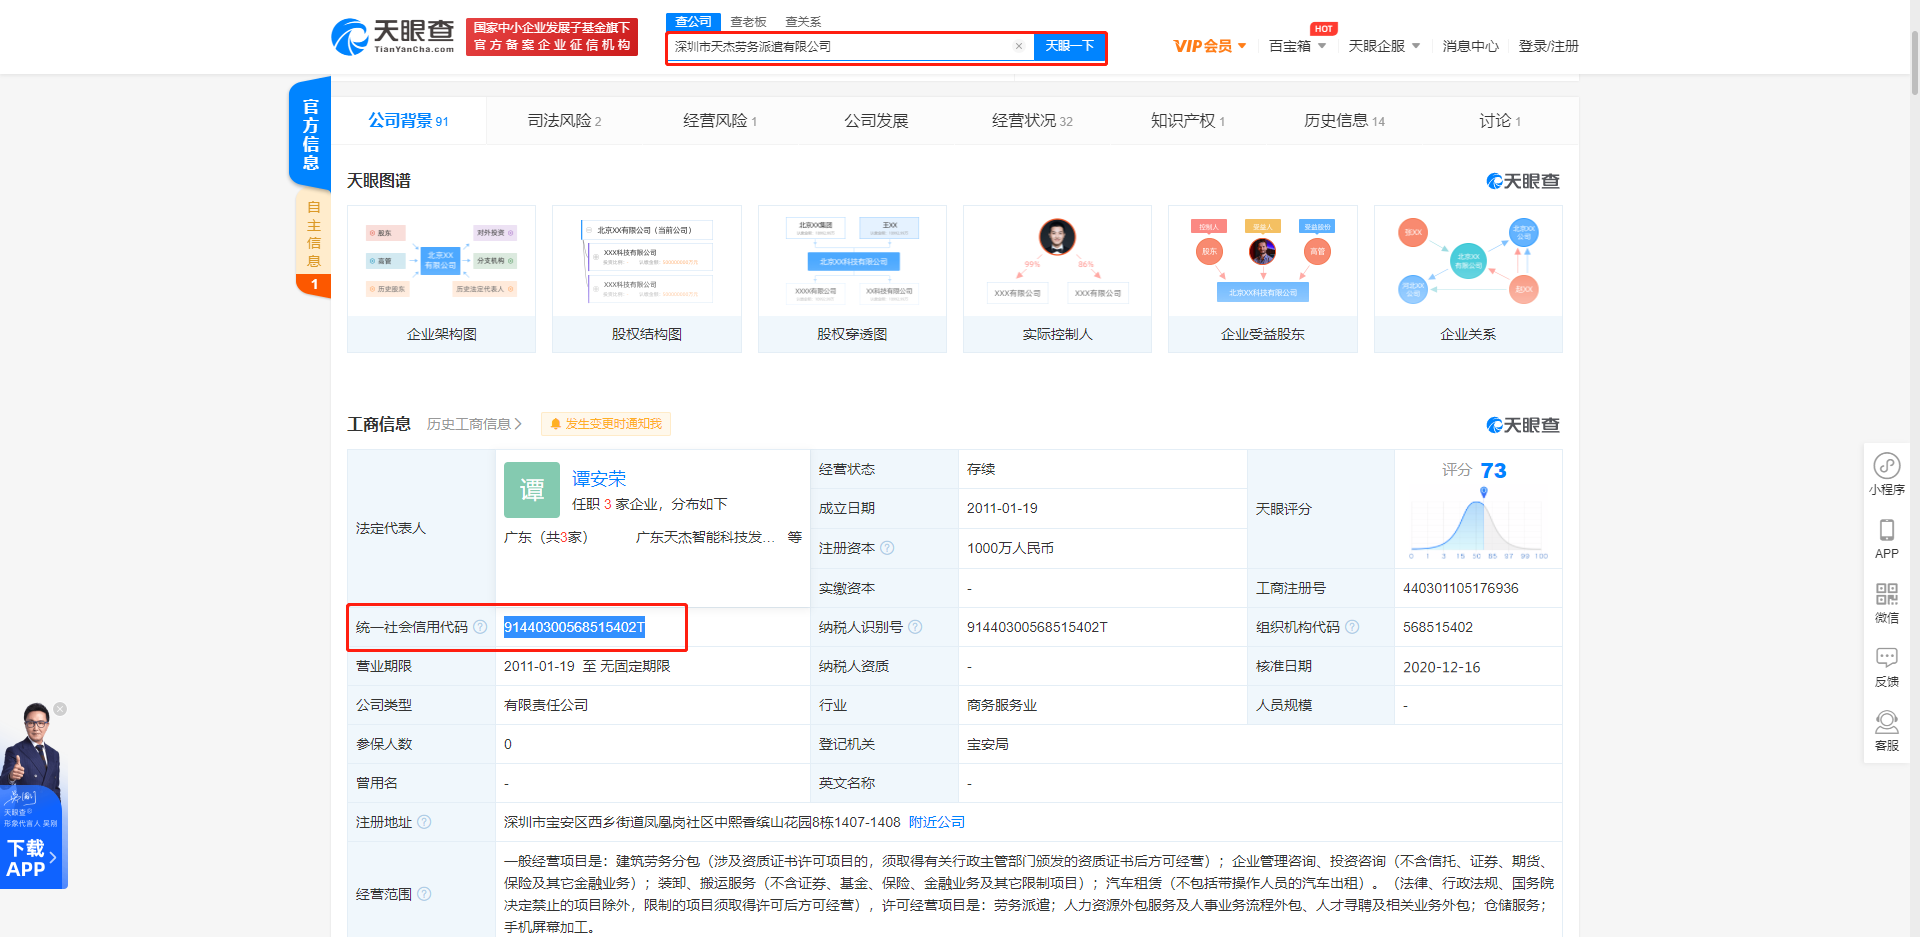Click the 商务服务业 industry value

click(1002, 705)
